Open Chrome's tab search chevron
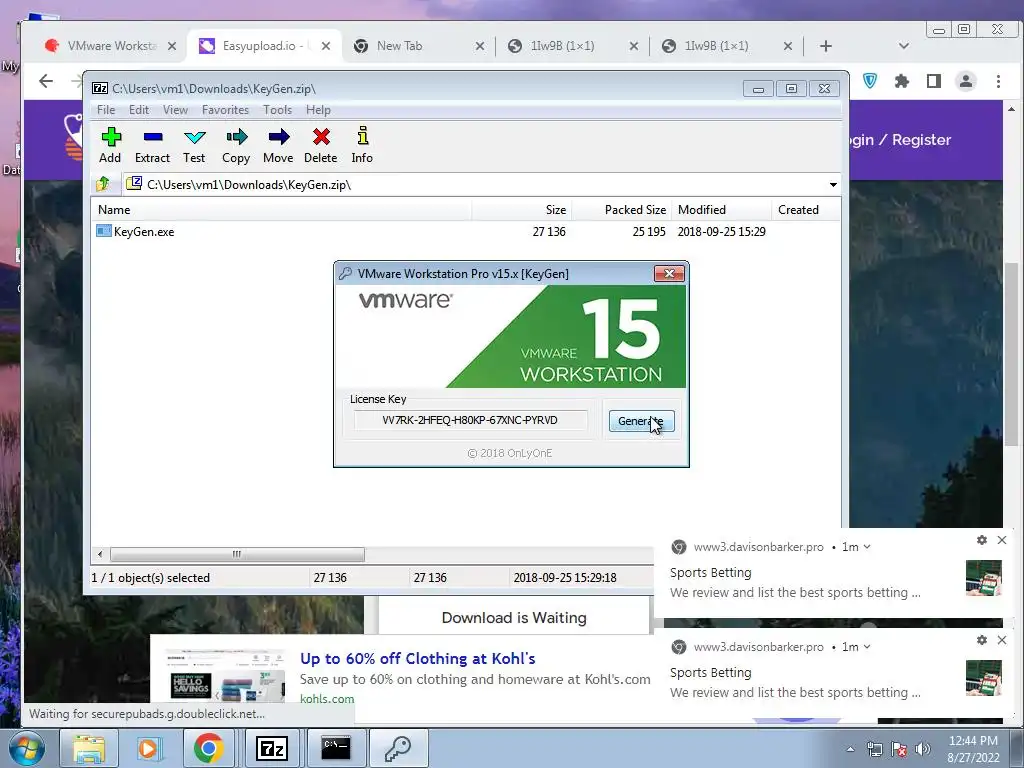This screenshot has width=1024, height=768. tap(904, 46)
